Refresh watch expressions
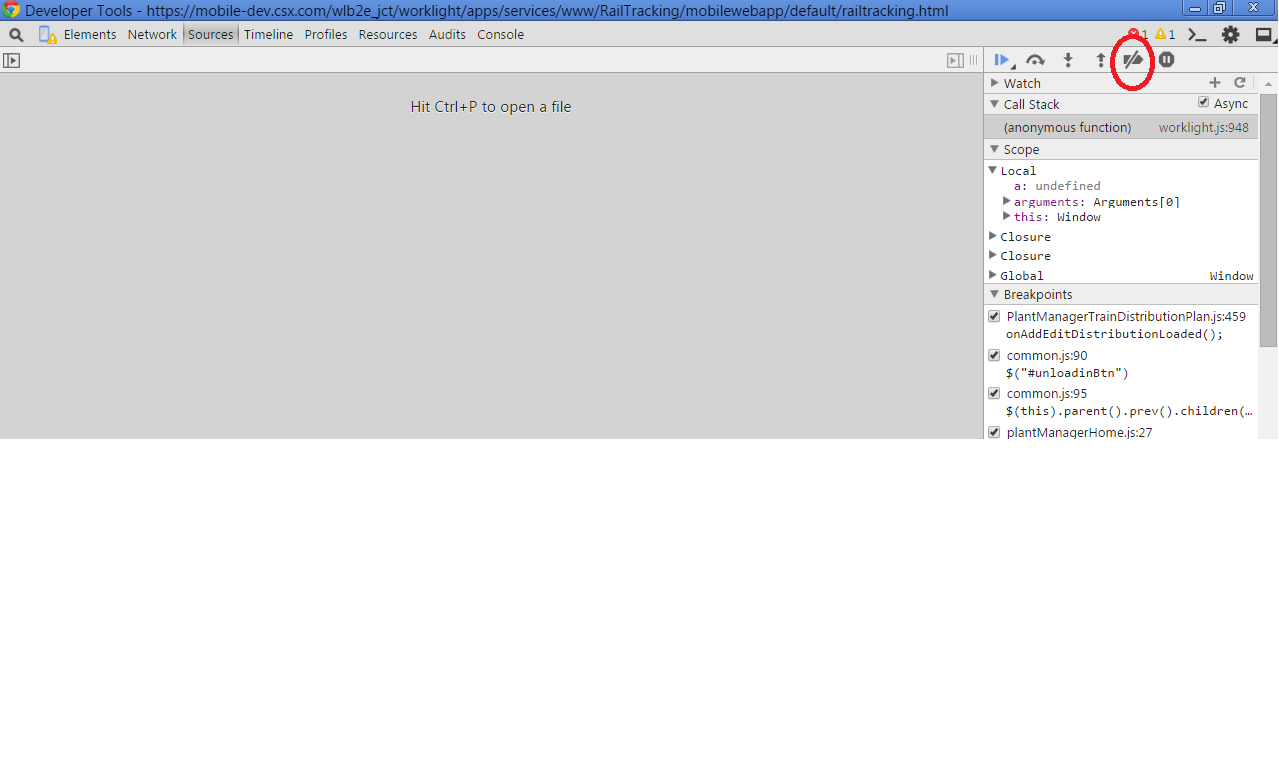Image resolution: width=1279 pixels, height=757 pixels. 1240,83
